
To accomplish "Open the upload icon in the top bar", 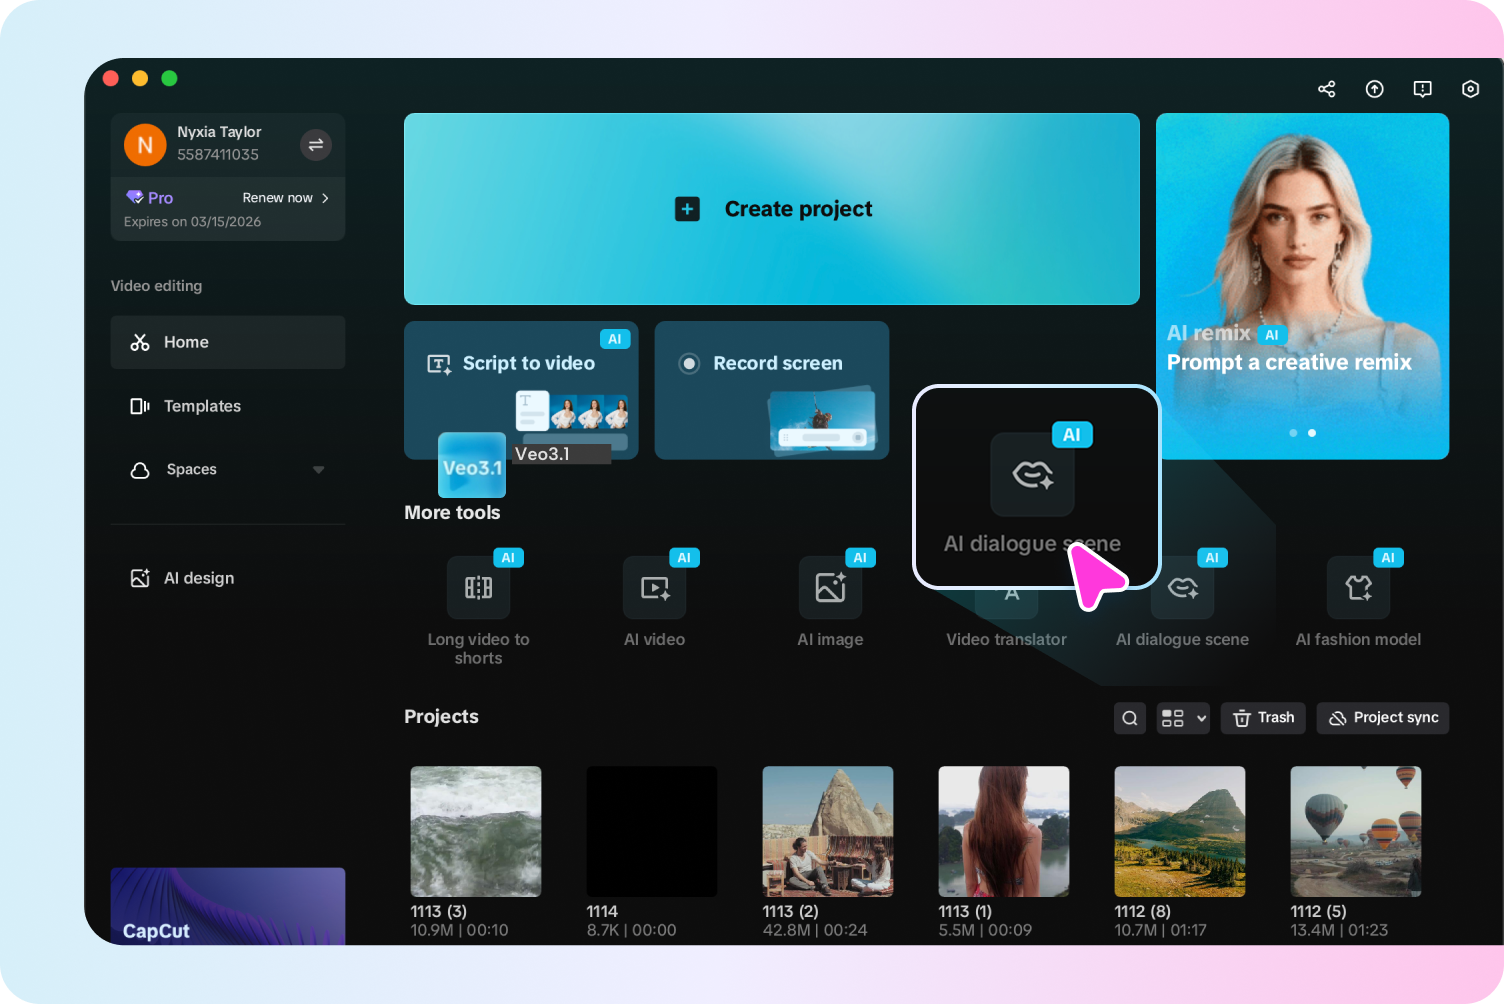I will pos(1375,89).
